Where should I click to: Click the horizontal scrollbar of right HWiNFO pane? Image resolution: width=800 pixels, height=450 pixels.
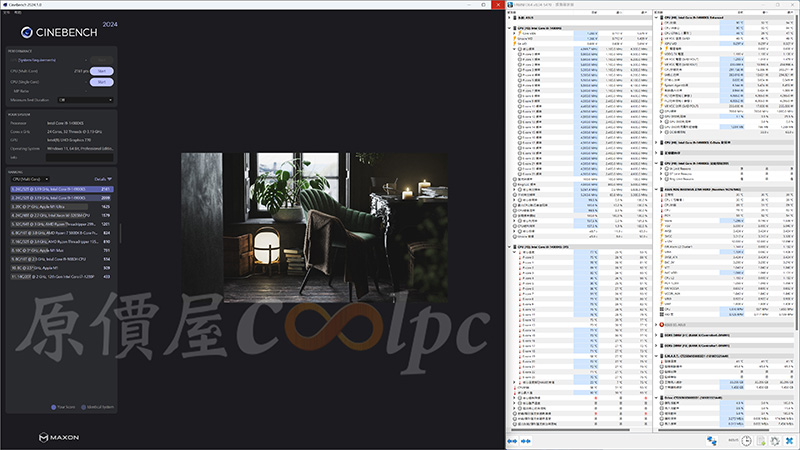coord(714,430)
